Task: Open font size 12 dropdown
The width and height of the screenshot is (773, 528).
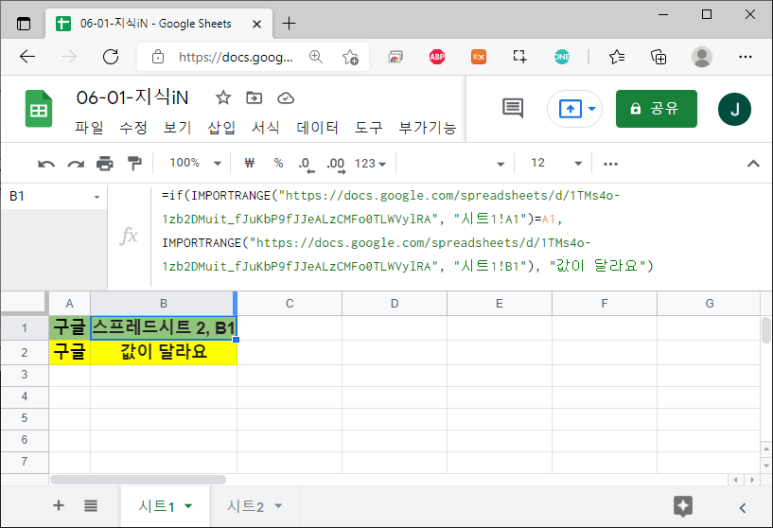Action: (556, 163)
